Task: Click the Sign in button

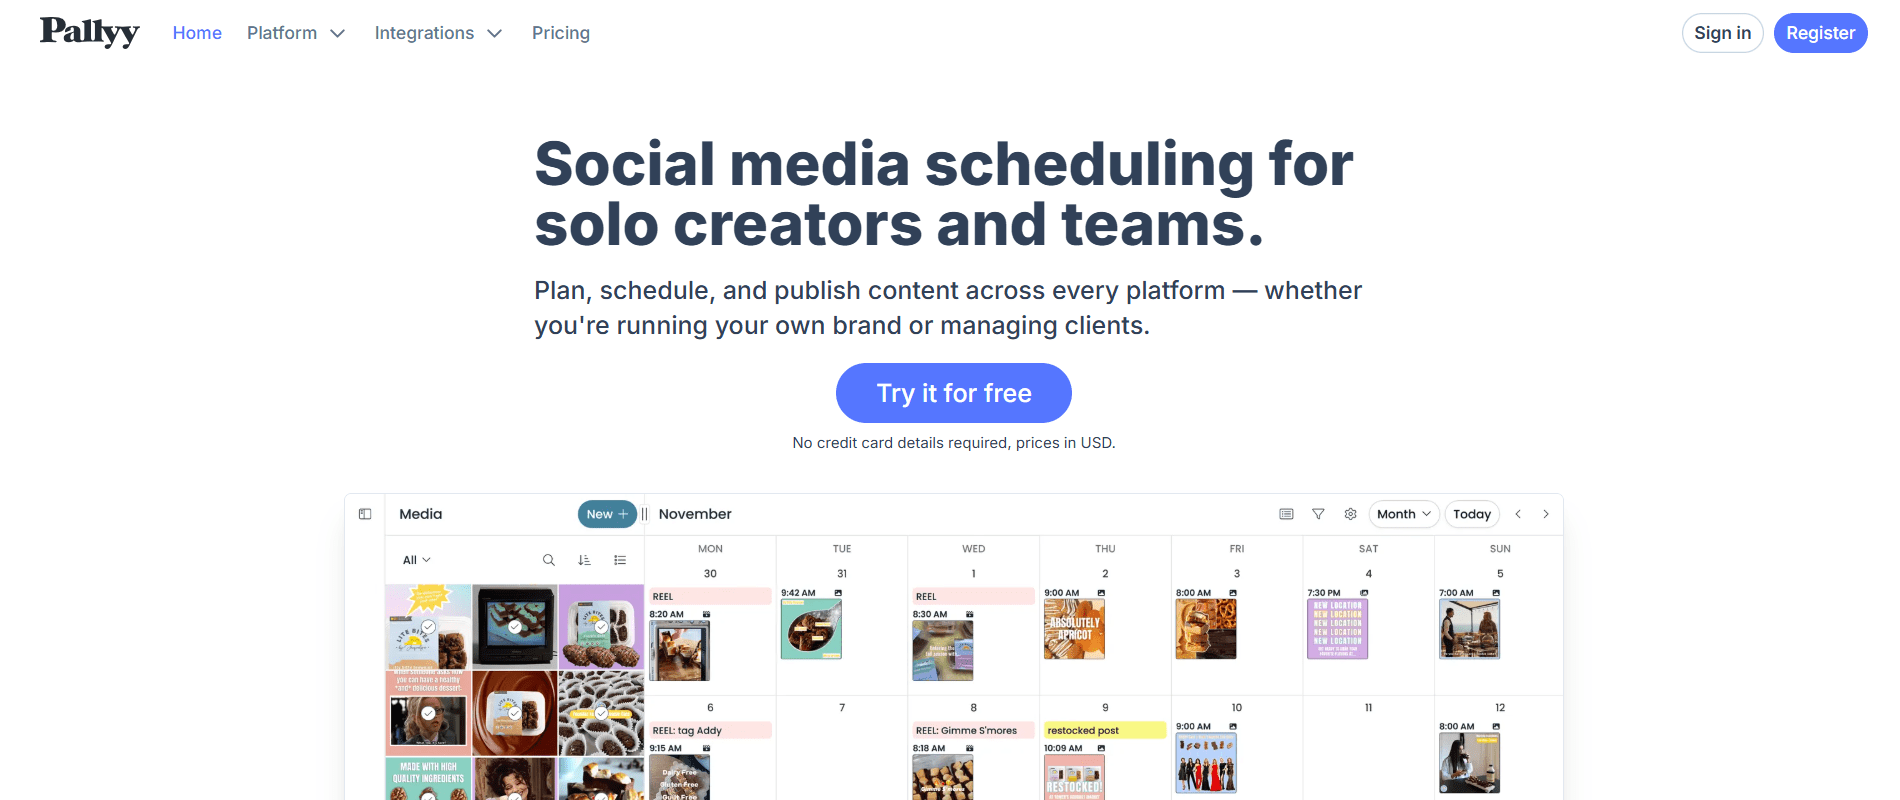Action: click(1722, 33)
